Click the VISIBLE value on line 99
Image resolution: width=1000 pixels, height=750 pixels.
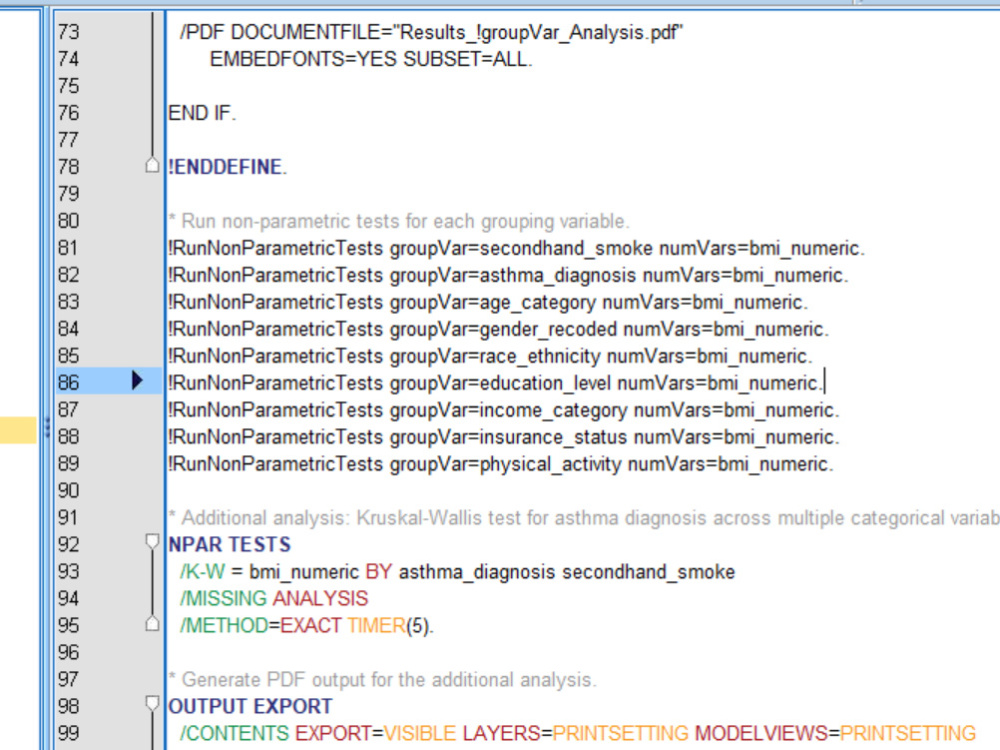coord(420,733)
